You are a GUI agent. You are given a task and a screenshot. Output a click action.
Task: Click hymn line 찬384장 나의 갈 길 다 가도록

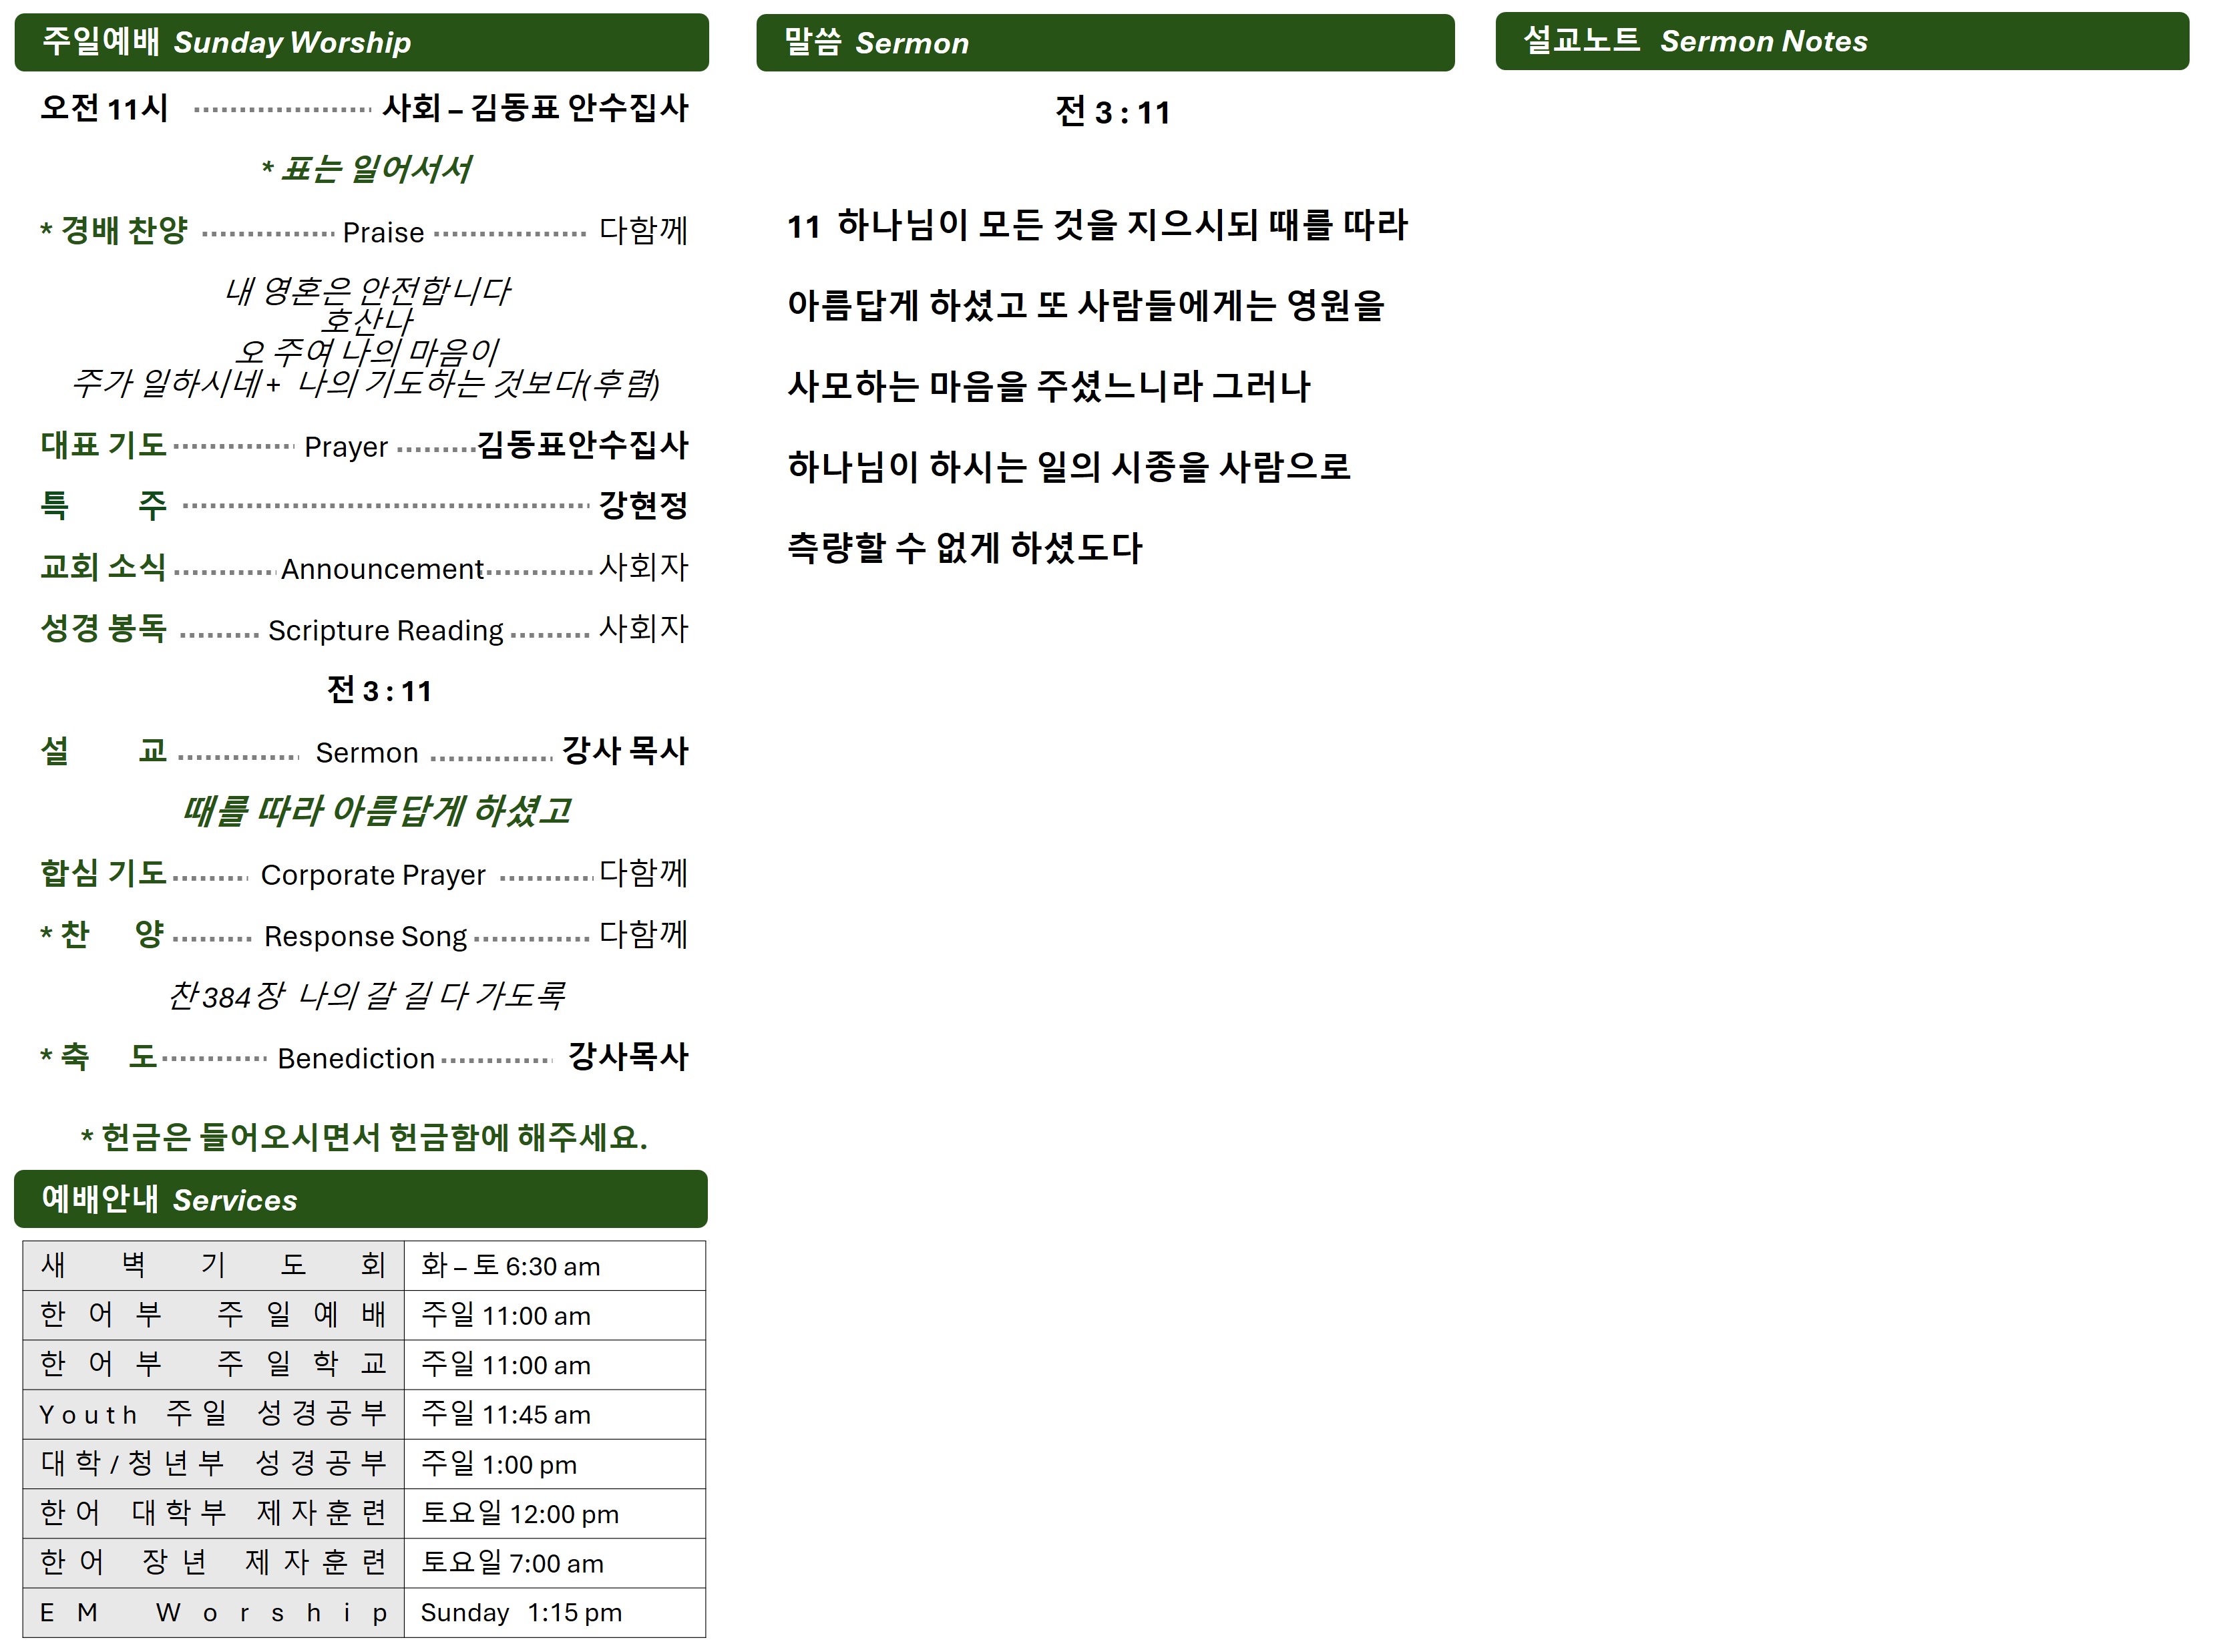pos(366,995)
